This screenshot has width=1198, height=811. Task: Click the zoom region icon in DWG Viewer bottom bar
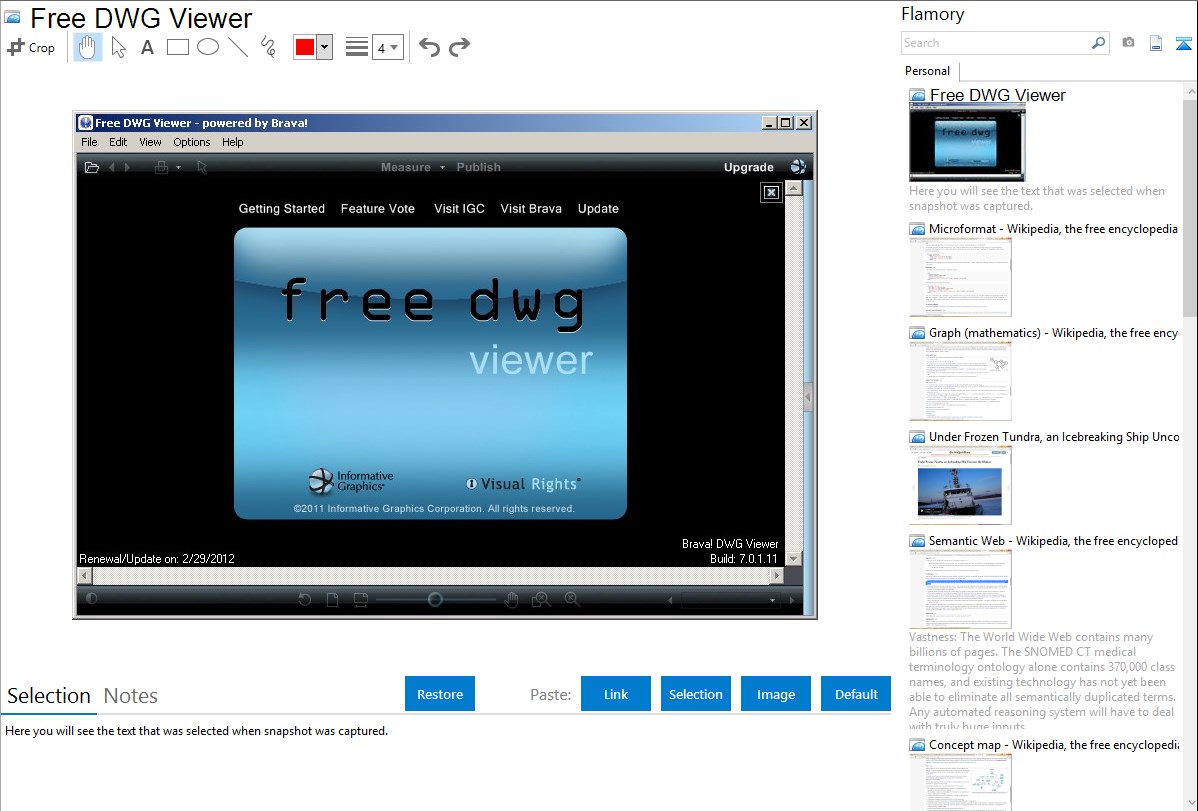(x=541, y=600)
